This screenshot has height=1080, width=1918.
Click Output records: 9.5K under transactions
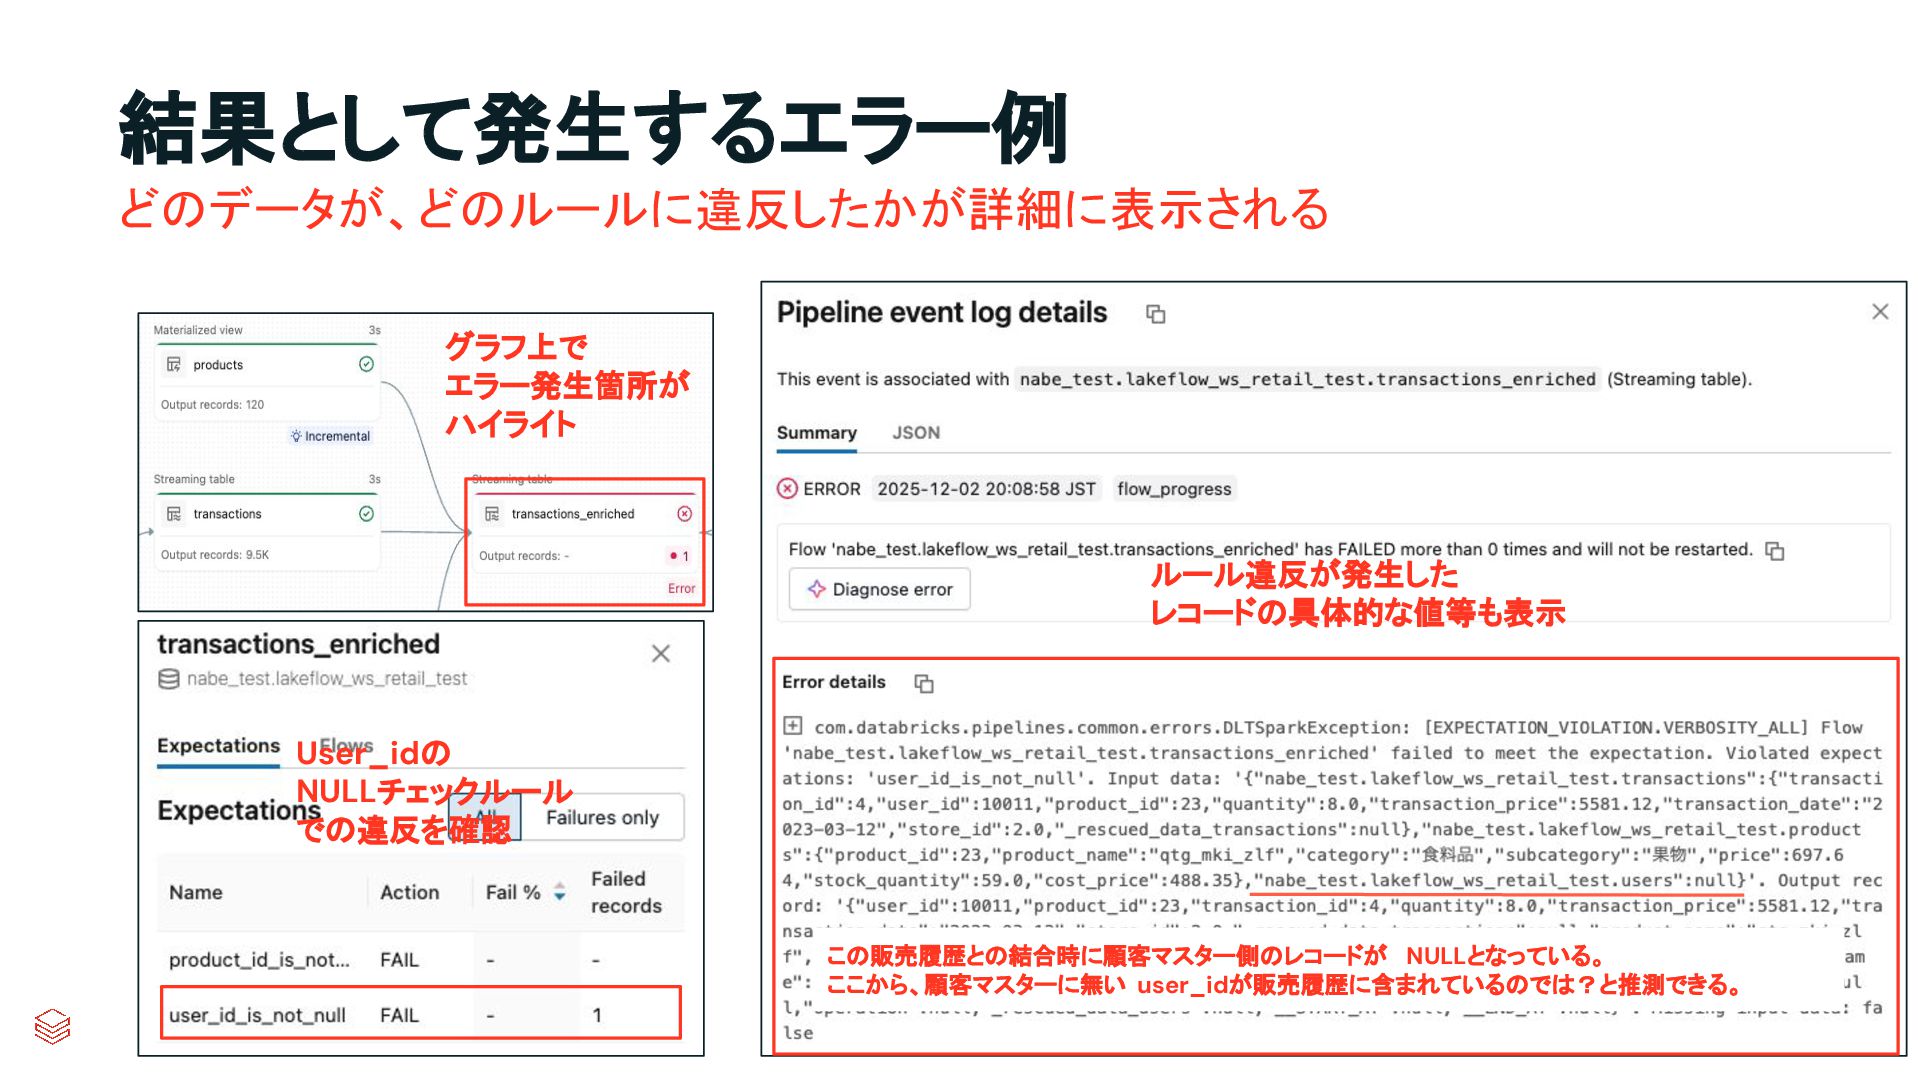point(214,555)
